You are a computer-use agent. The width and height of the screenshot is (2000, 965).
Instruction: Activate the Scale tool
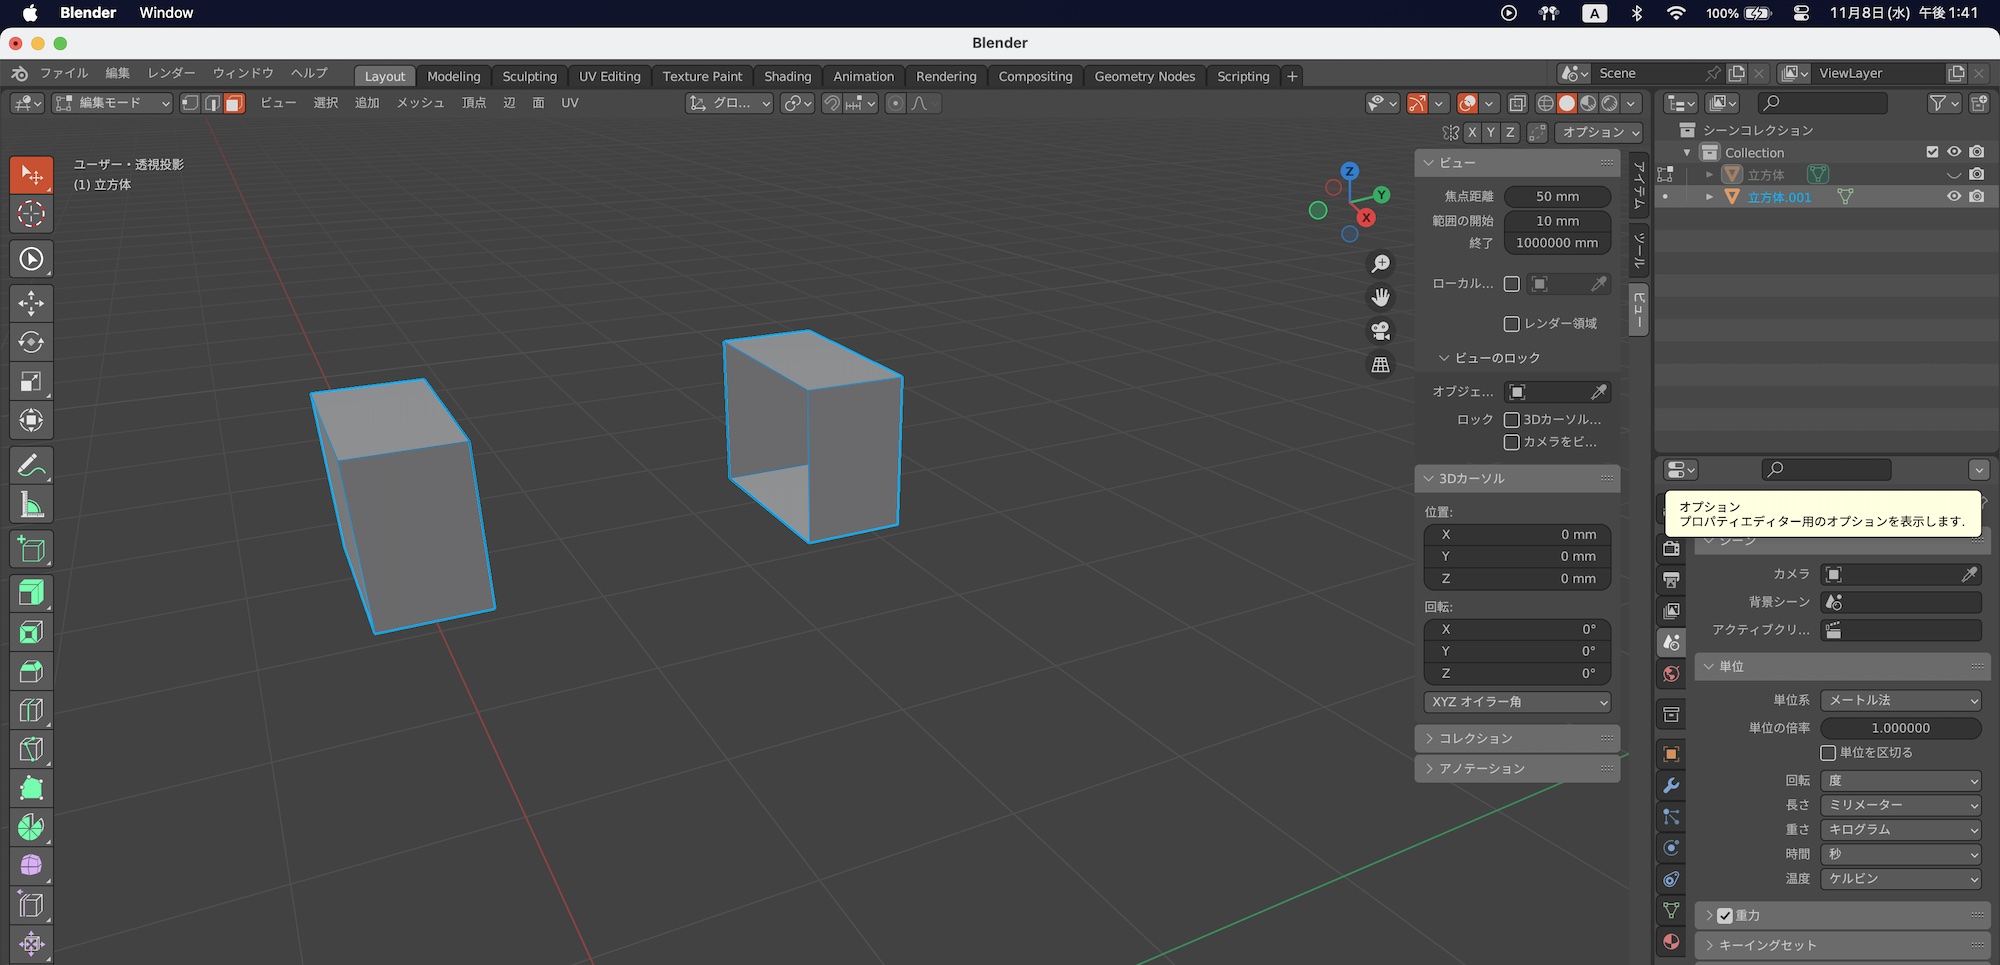(x=31, y=381)
